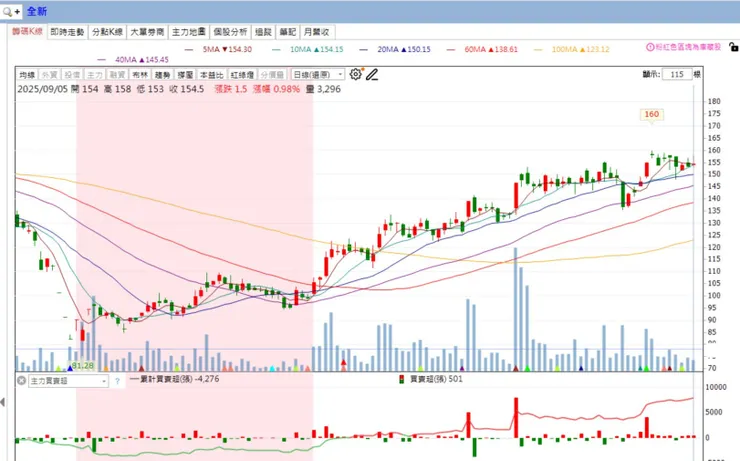Open help question mark for 主力買賣超
Image resolution: width=740 pixels, height=461 pixels.
click(118, 381)
